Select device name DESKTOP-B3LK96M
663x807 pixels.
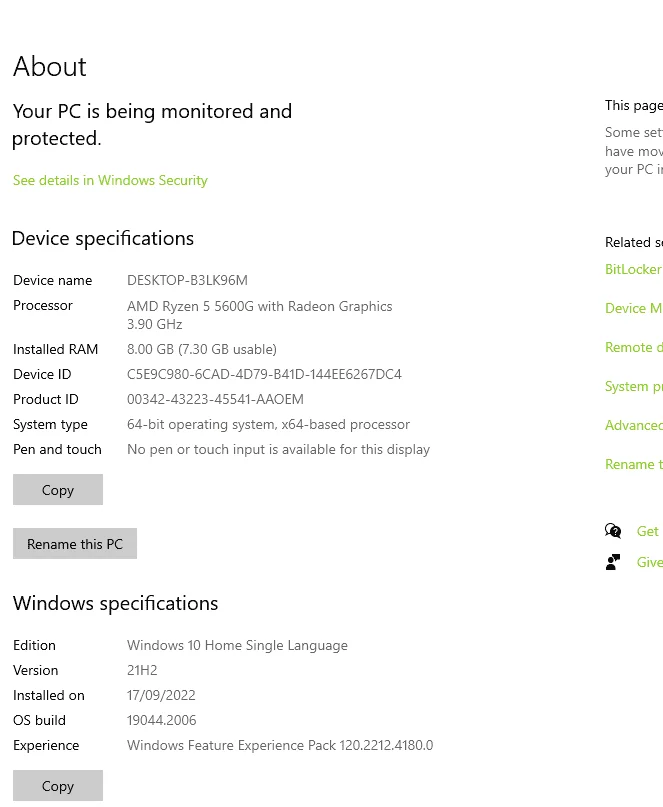click(187, 280)
